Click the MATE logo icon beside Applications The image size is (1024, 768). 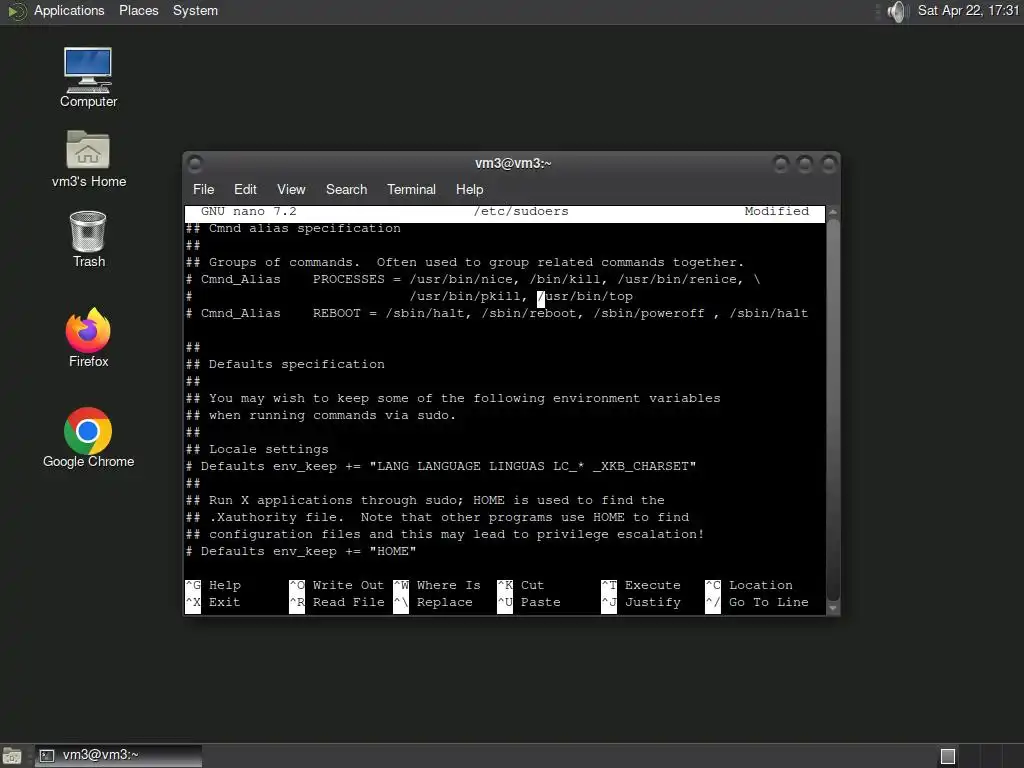[x=16, y=11]
